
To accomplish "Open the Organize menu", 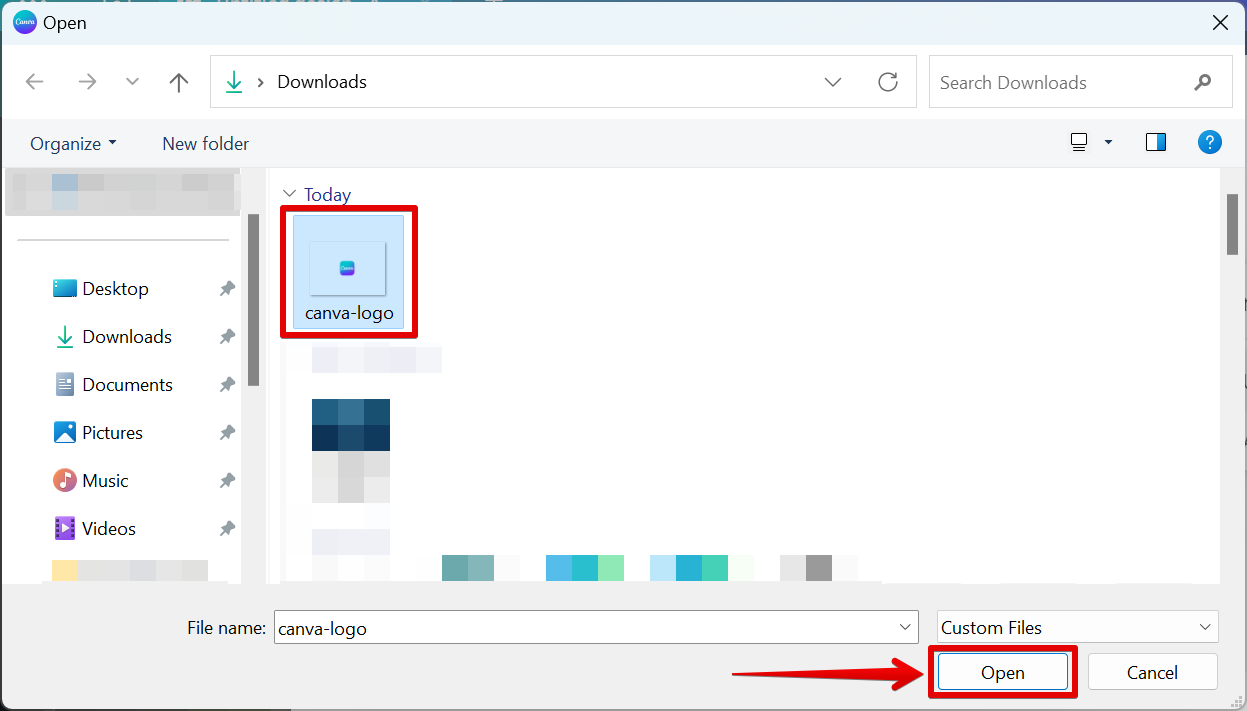I will pos(73,143).
